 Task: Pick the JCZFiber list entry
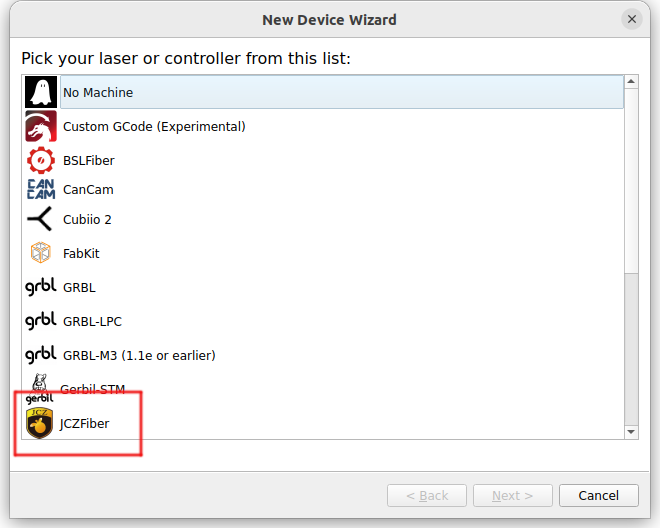(86, 423)
